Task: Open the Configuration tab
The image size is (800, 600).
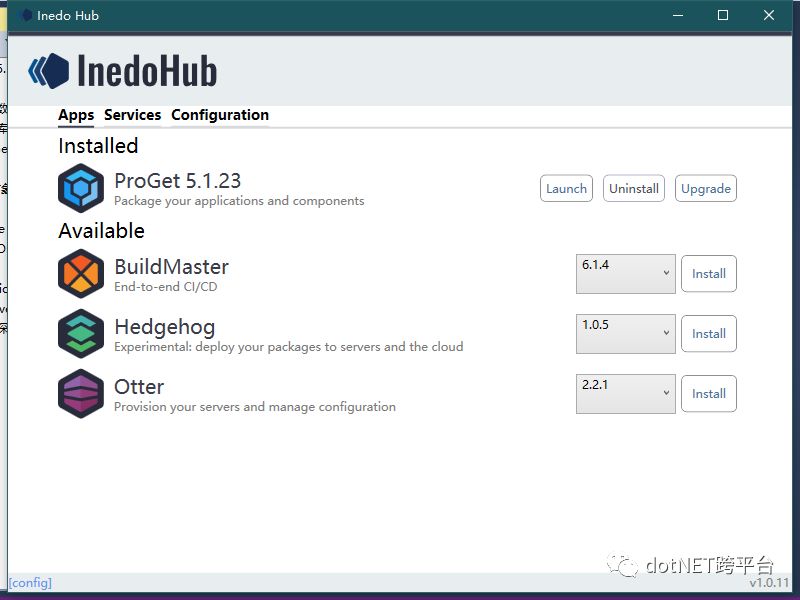Action: [x=220, y=115]
